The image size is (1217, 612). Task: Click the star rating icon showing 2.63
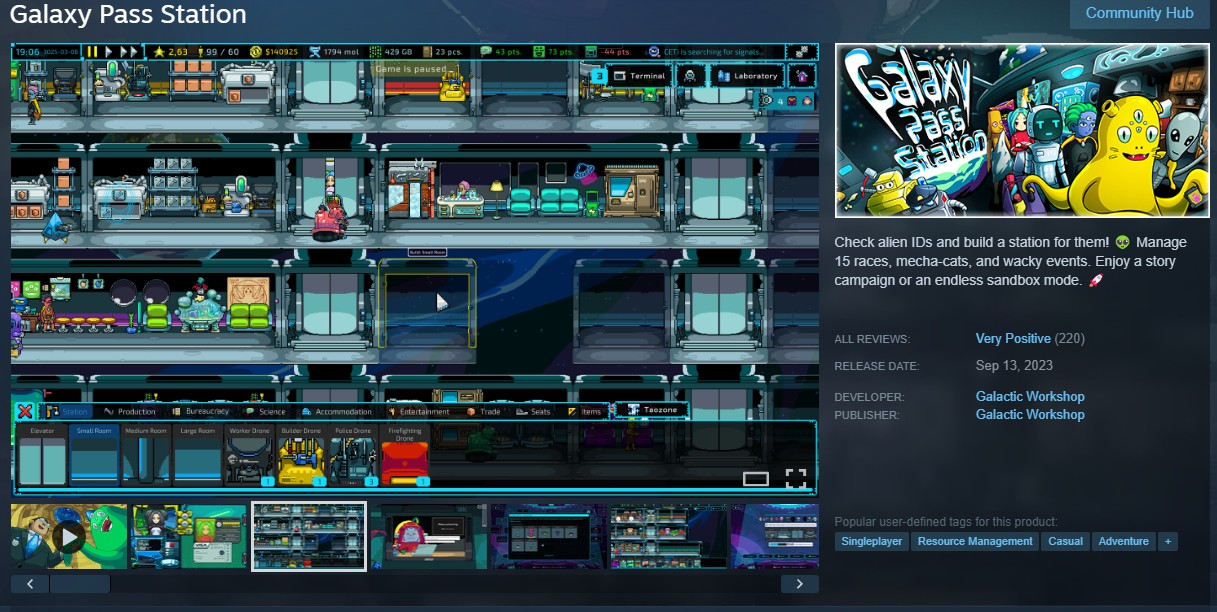(x=158, y=51)
